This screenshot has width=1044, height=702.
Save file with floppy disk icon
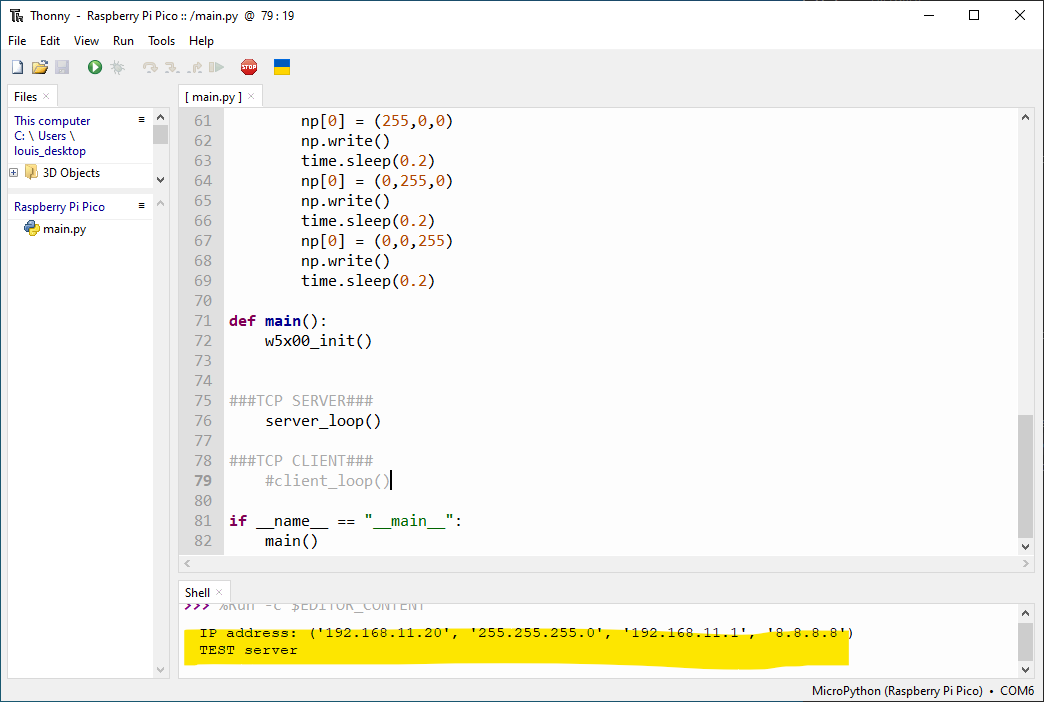[62, 67]
